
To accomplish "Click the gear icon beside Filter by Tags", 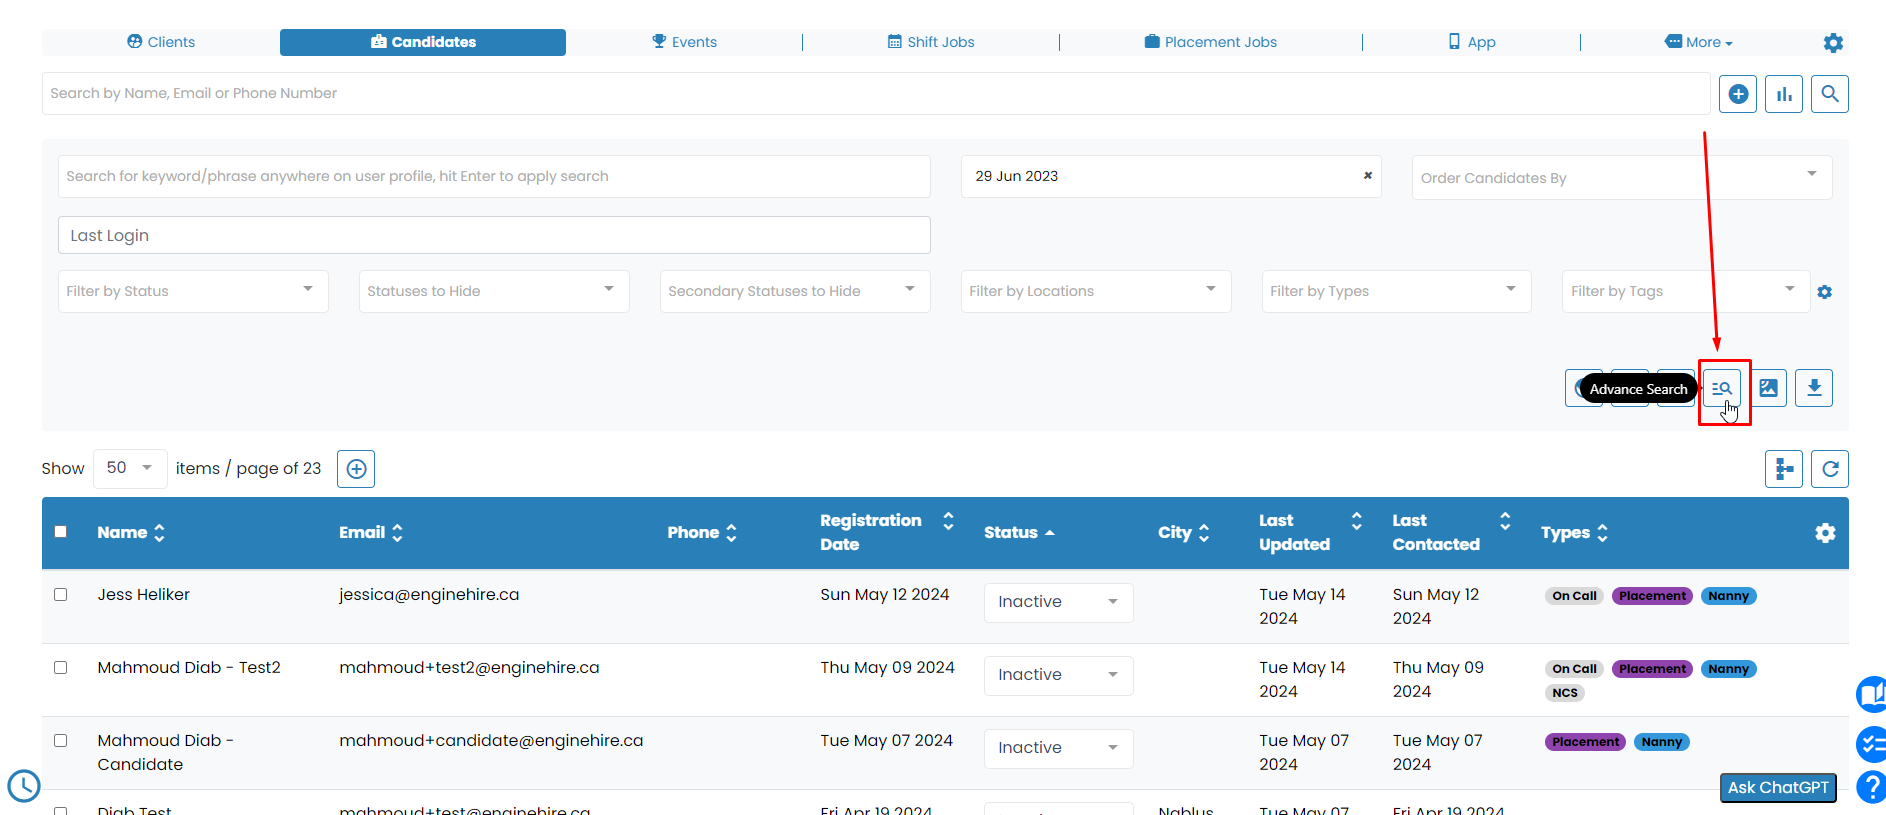I will pos(1824,292).
